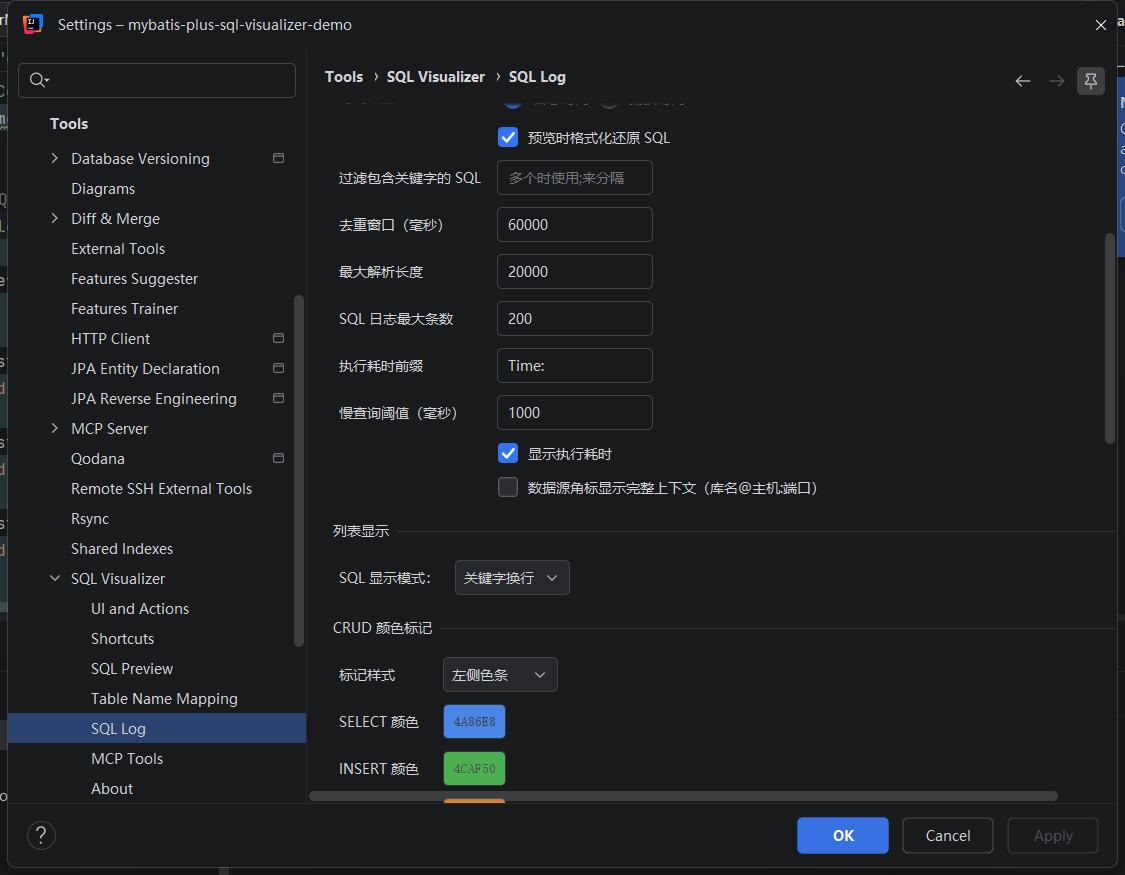
Task: Focus 过滤包含关键字的 SQL input
Action: 575,177
